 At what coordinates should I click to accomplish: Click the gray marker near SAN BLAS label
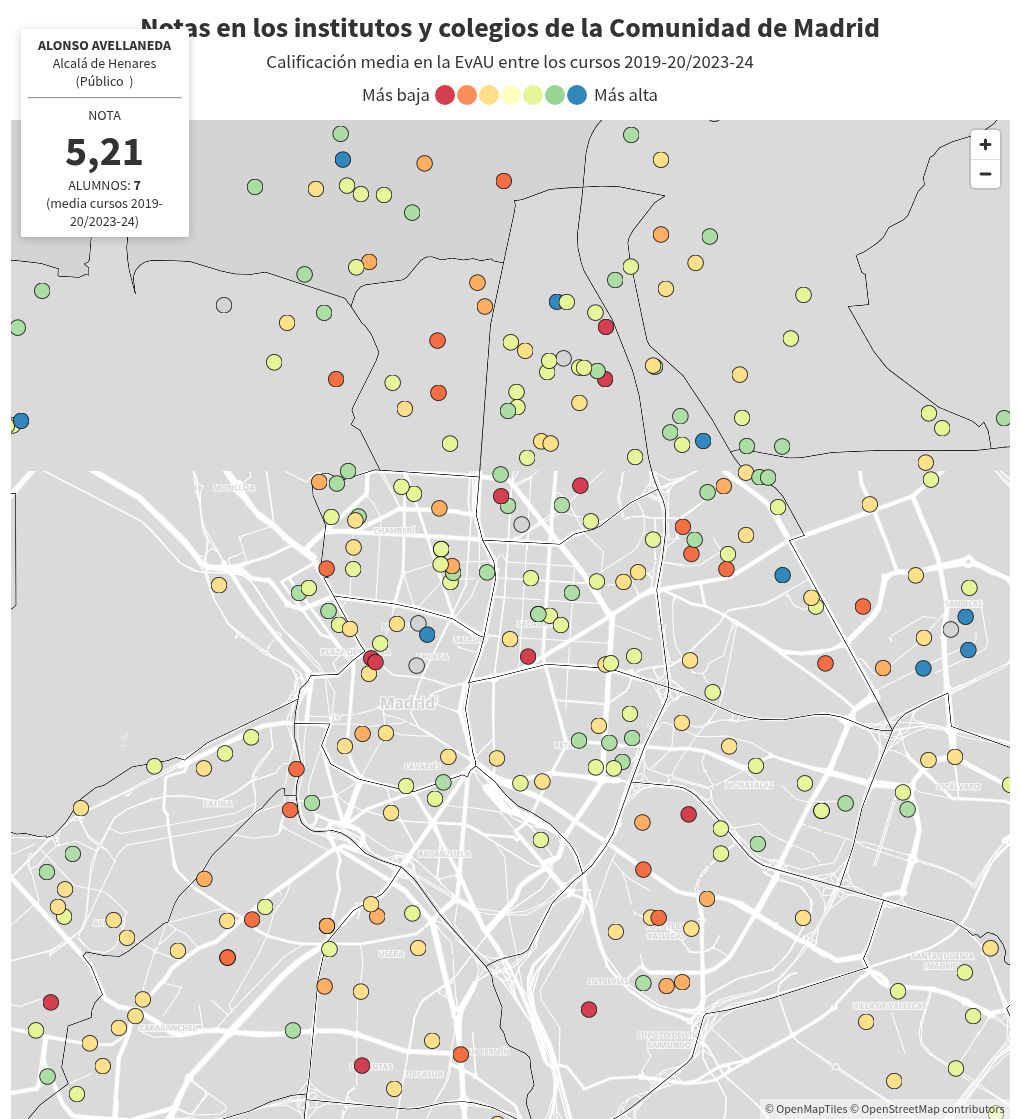coord(951,629)
